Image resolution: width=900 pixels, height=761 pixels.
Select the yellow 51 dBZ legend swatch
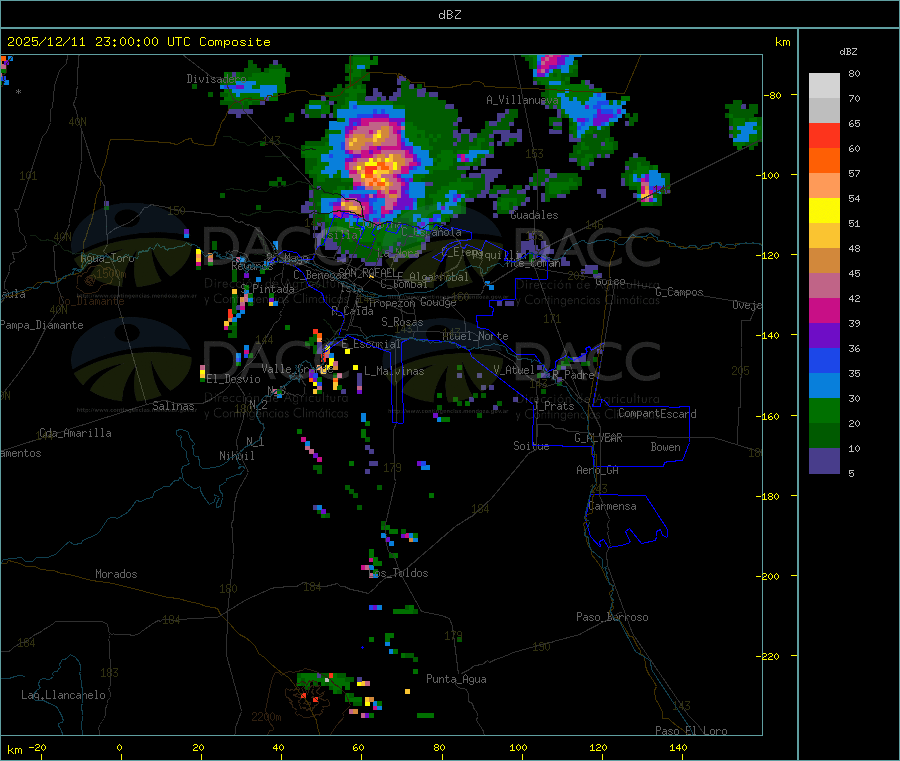[824, 211]
